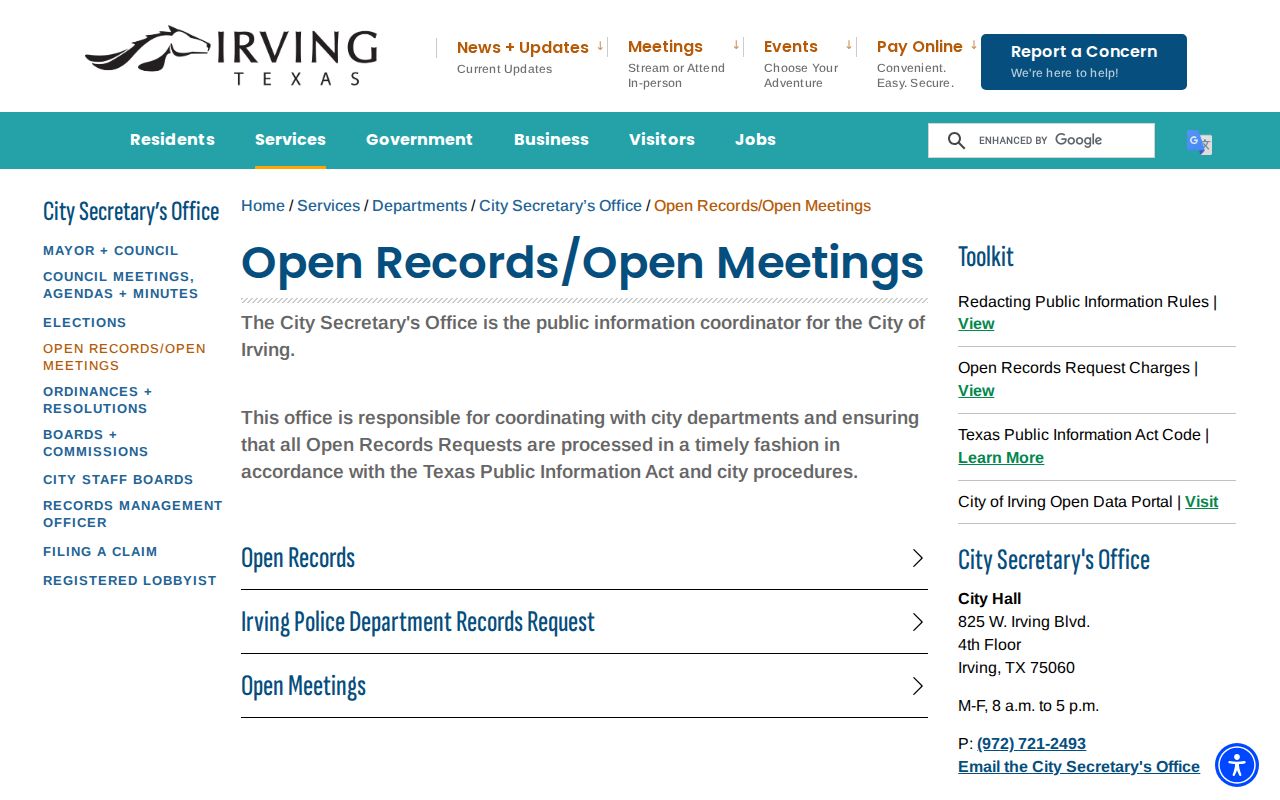
Task: Open the Services menu
Action: tap(290, 140)
